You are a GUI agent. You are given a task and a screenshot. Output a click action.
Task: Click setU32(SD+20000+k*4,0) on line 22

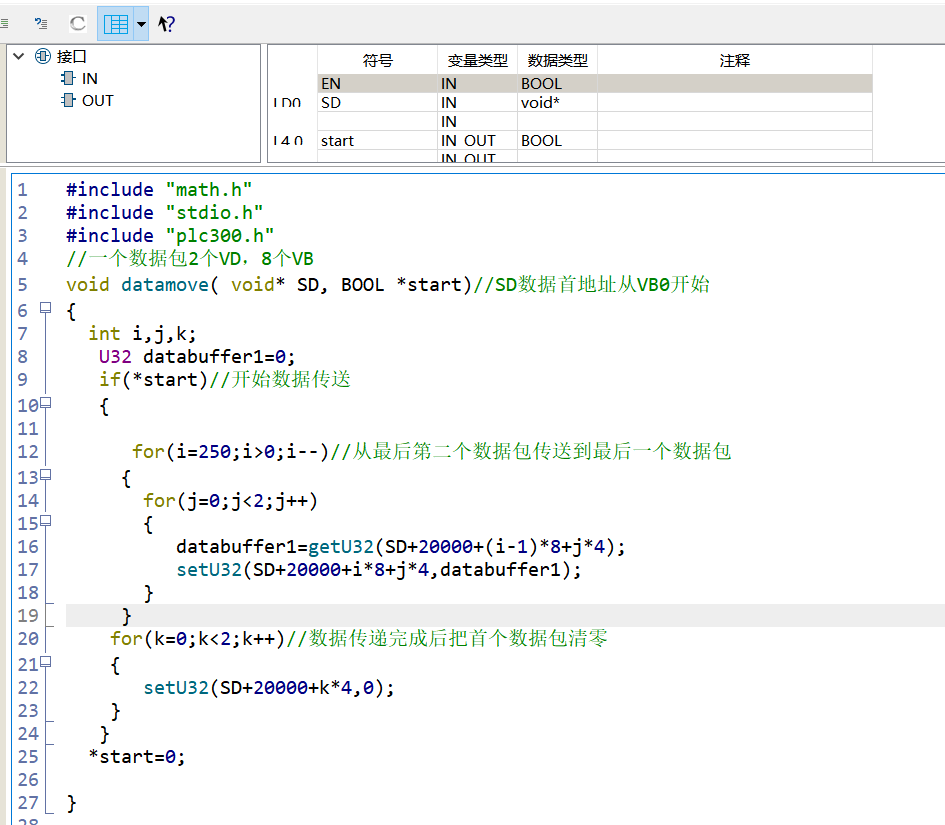pos(269,688)
